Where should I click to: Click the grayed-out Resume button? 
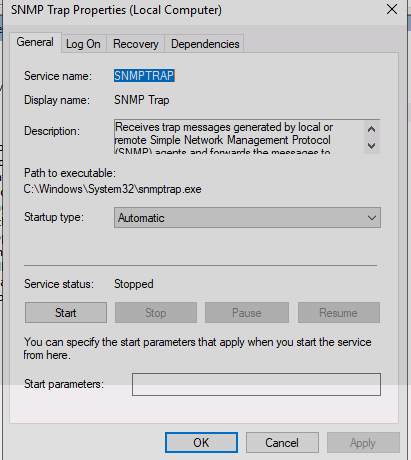(x=339, y=313)
